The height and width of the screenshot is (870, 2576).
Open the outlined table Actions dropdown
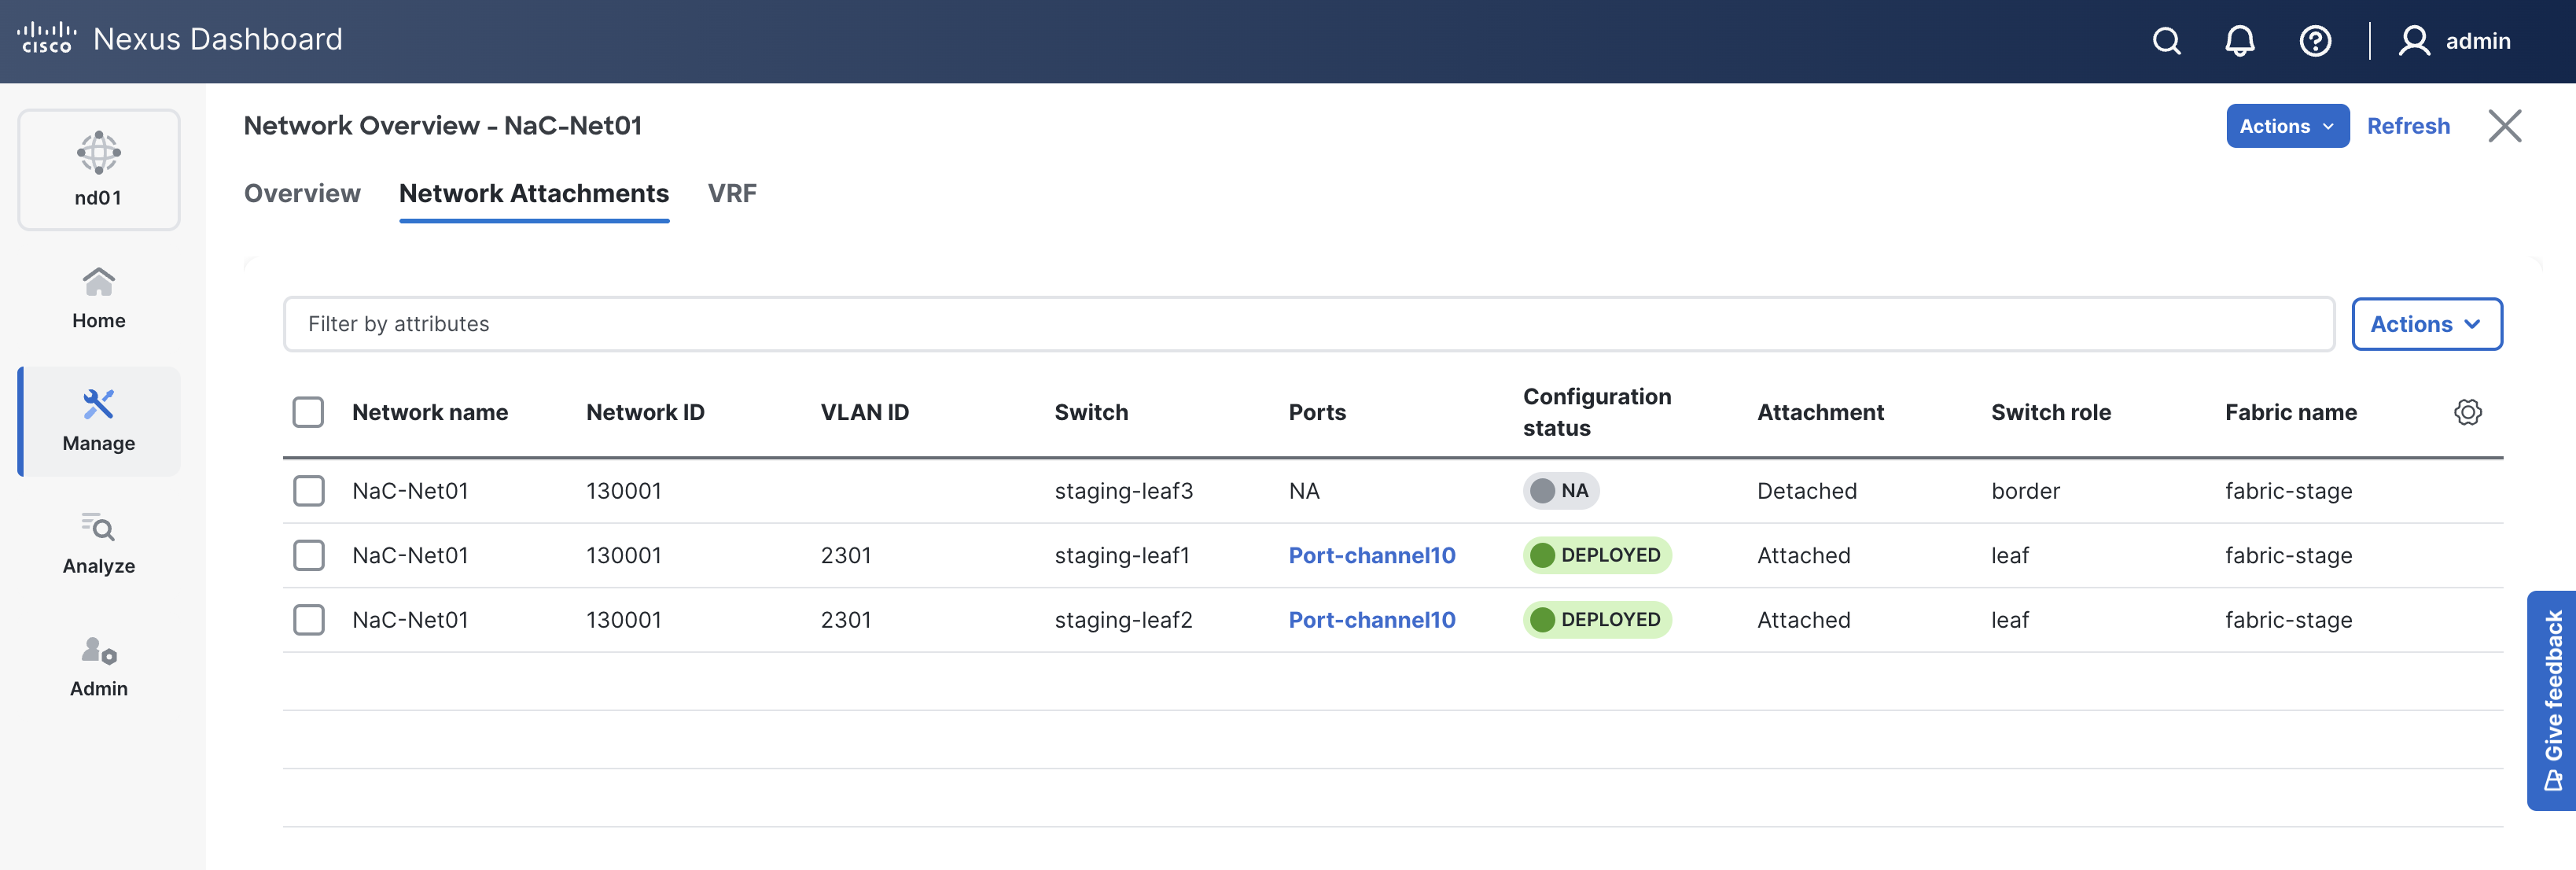point(2425,324)
